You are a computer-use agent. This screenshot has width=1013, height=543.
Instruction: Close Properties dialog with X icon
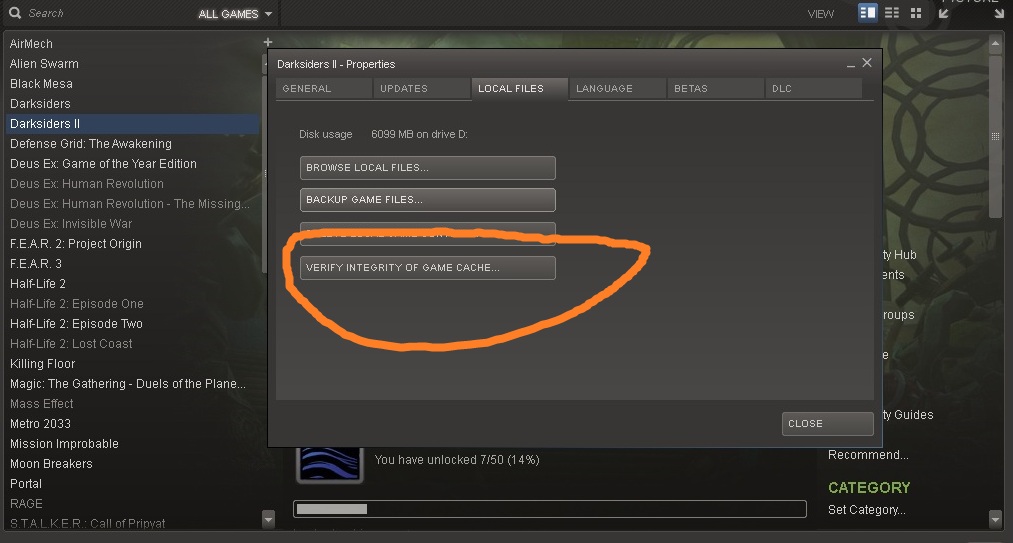[x=867, y=63]
